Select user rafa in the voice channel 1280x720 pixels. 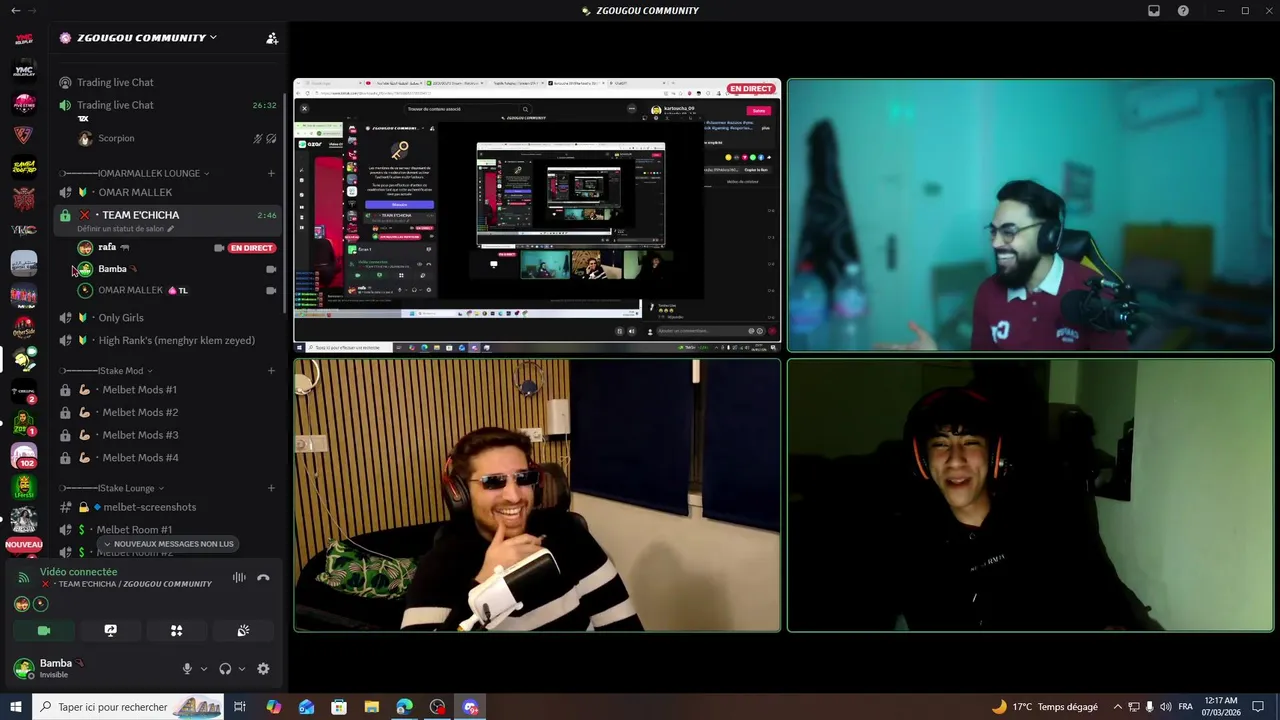pos(176,247)
